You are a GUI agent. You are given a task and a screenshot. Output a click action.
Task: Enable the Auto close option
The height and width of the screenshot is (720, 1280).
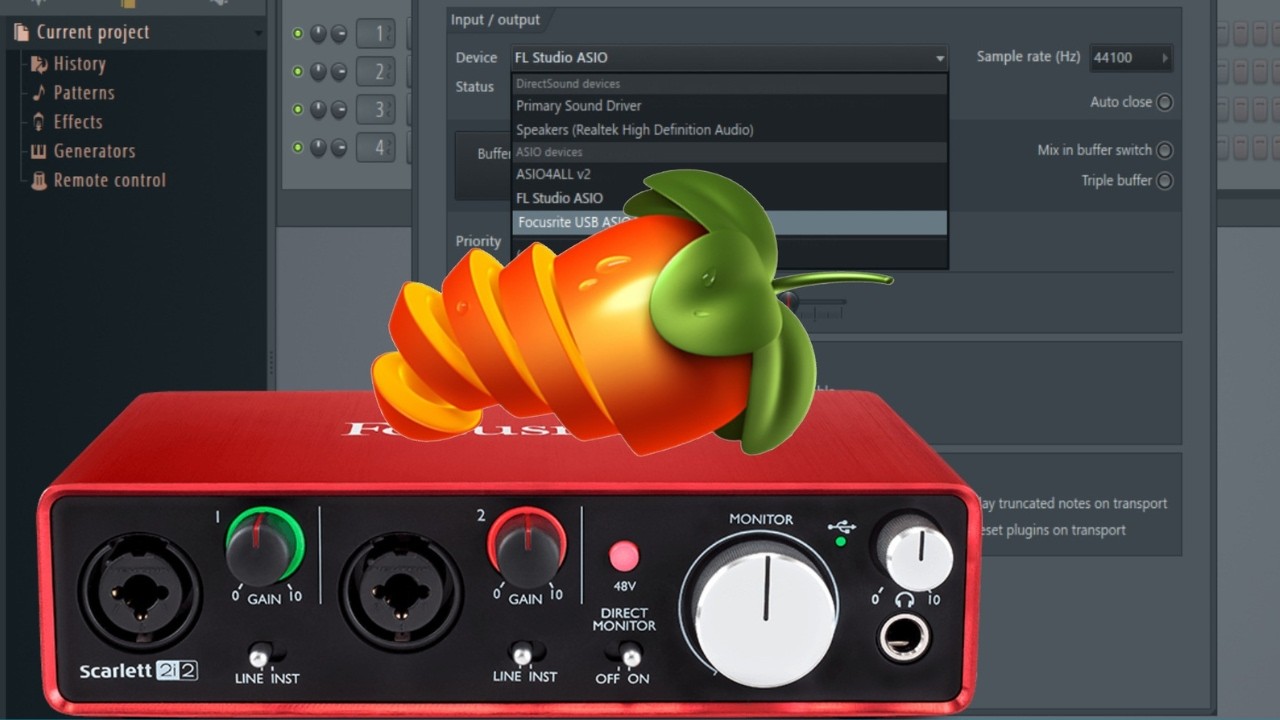pyautogui.click(x=1164, y=102)
